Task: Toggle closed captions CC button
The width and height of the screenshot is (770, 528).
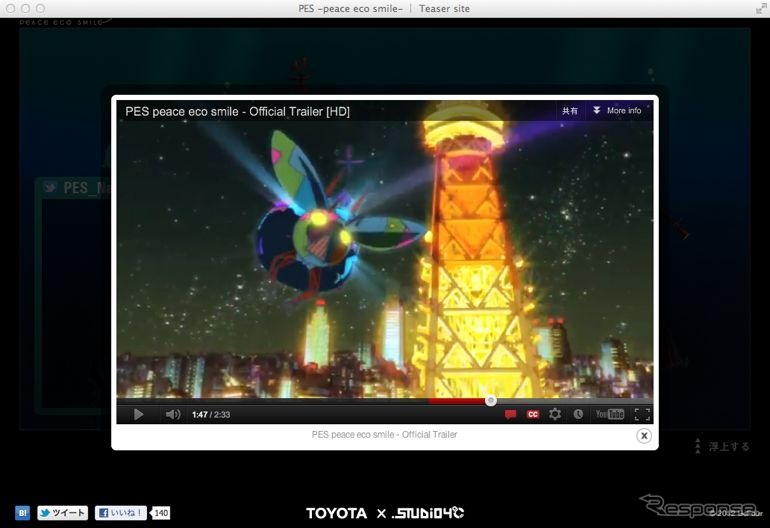Action: tap(533, 414)
